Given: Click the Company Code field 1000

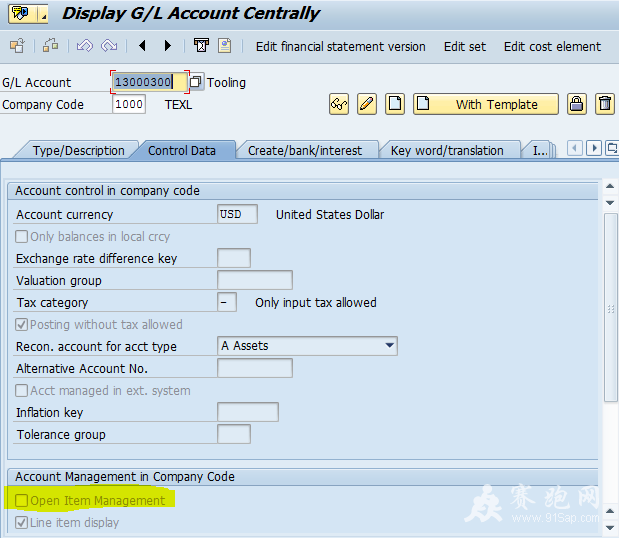Looking at the screenshot, I should pyautogui.click(x=129, y=104).
